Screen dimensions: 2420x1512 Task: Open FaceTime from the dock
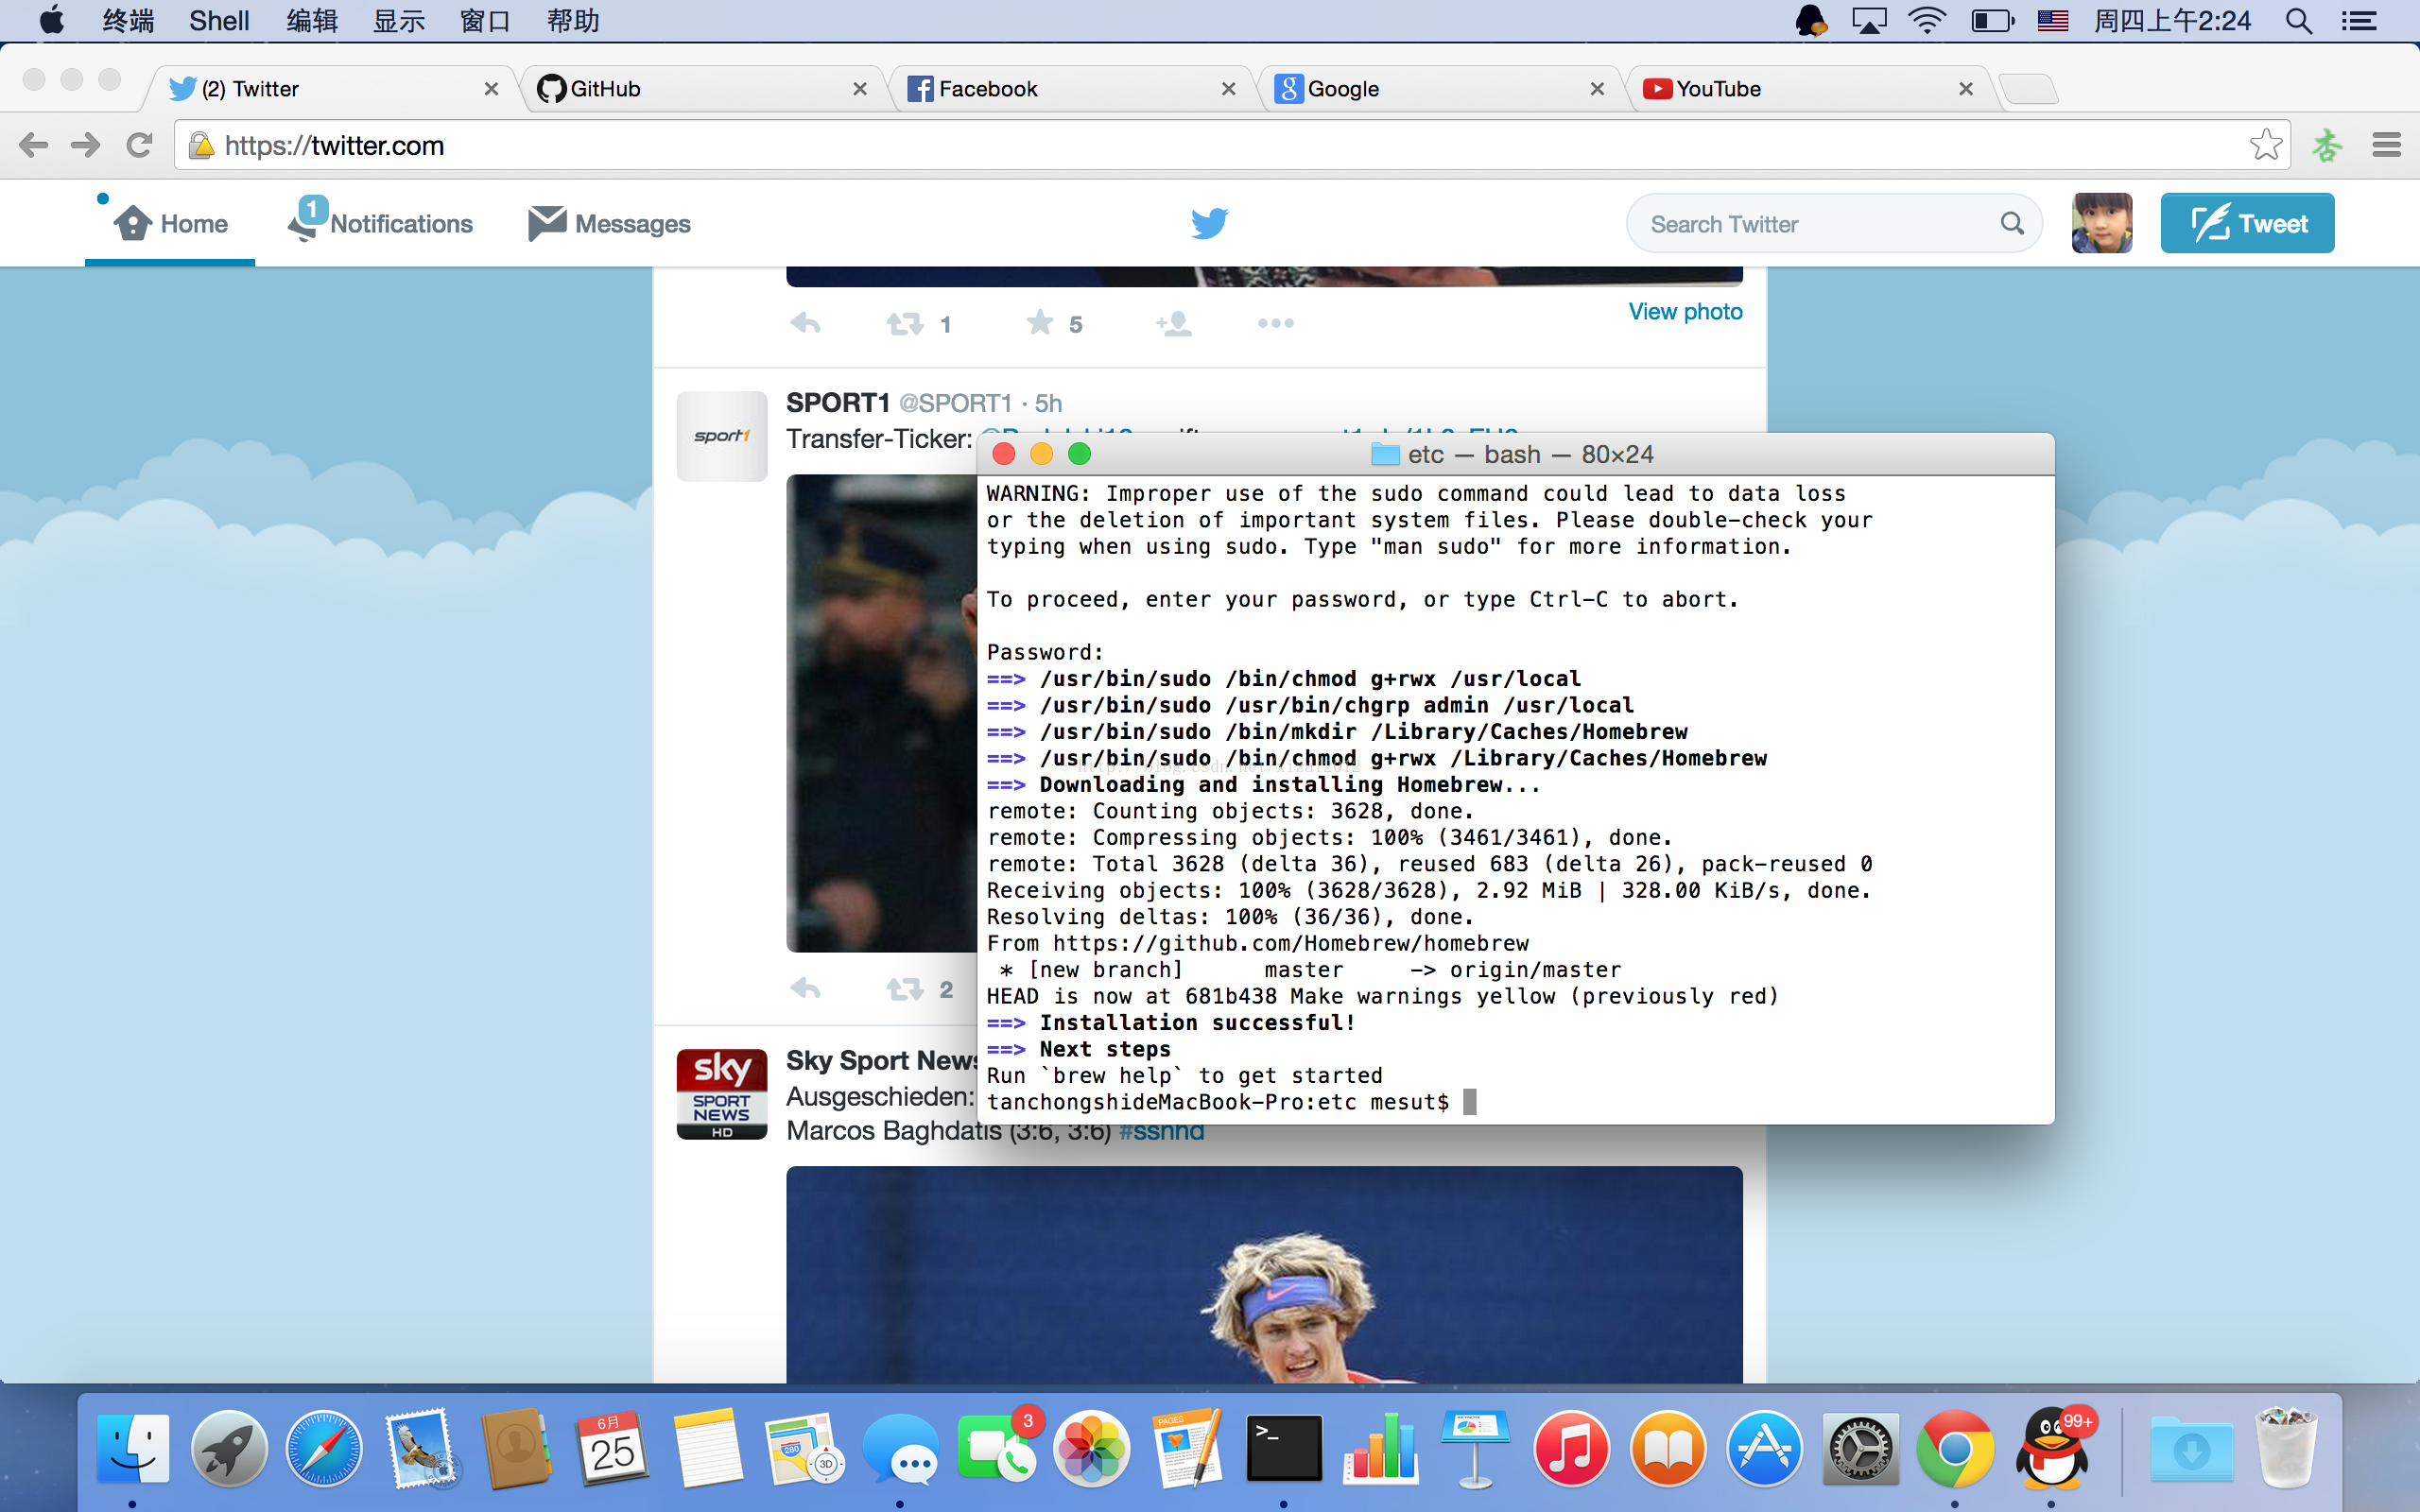coord(996,1448)
